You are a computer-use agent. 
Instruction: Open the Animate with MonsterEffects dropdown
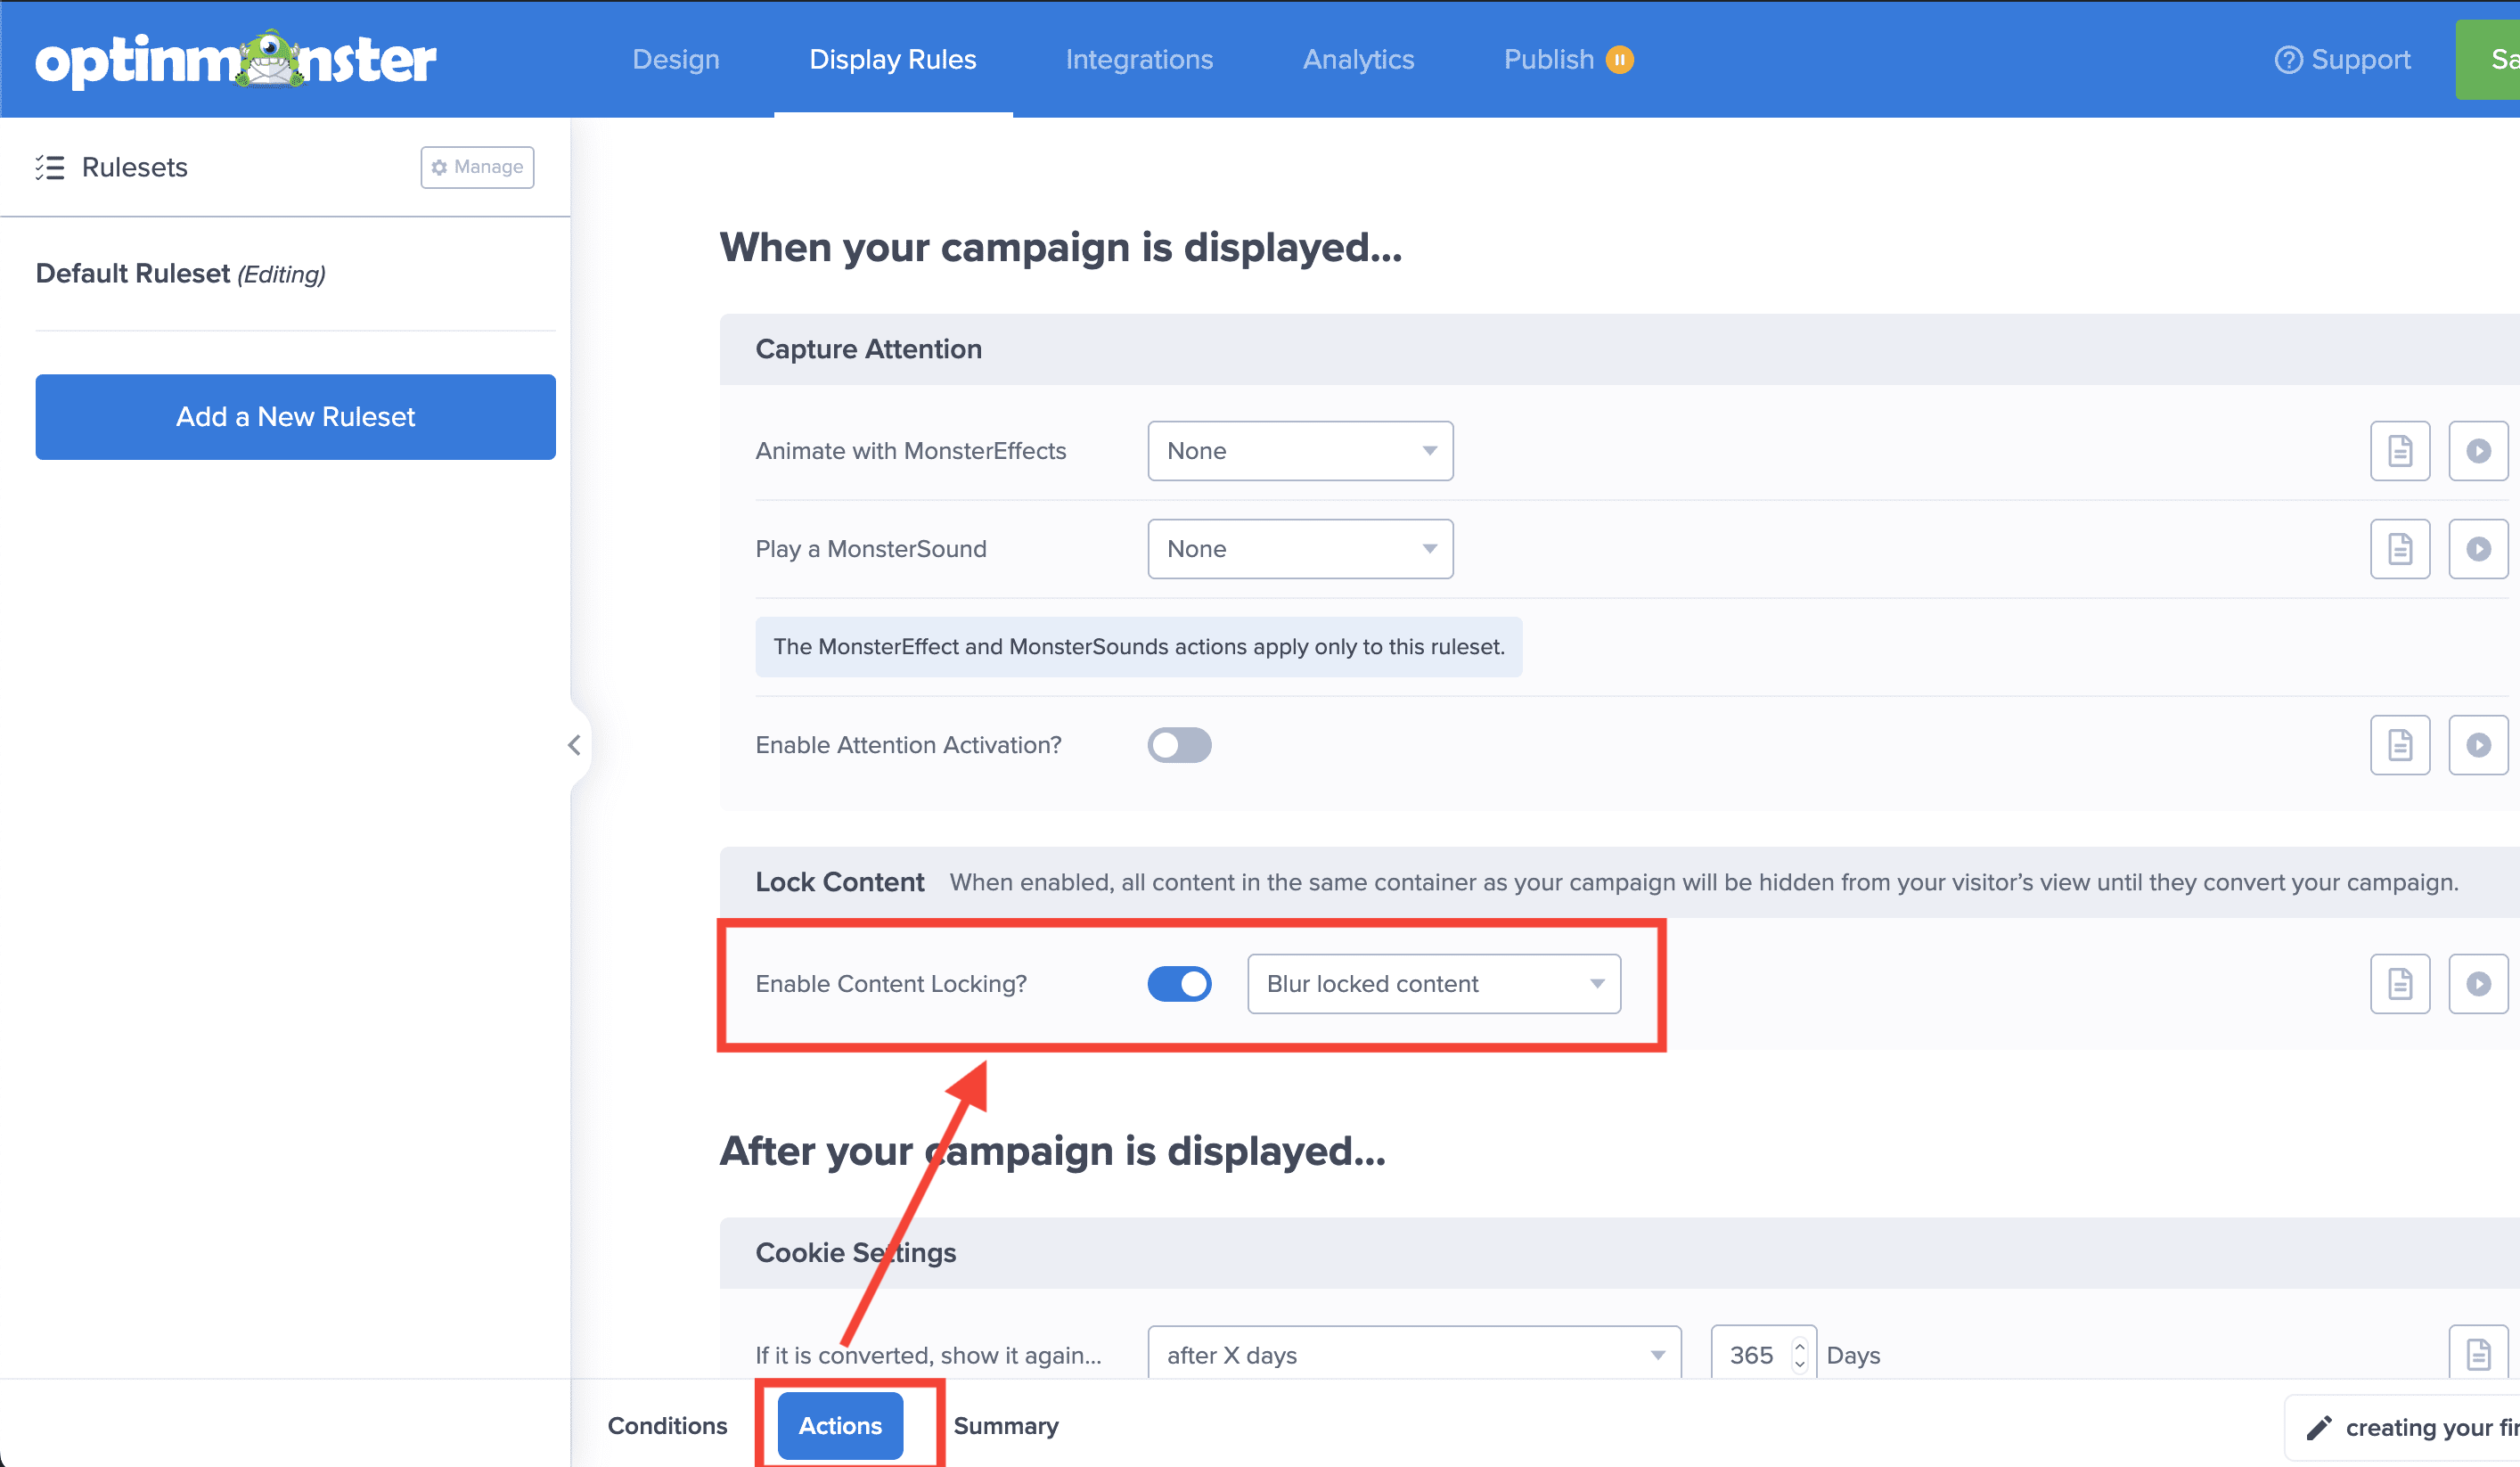point(1299,451)
